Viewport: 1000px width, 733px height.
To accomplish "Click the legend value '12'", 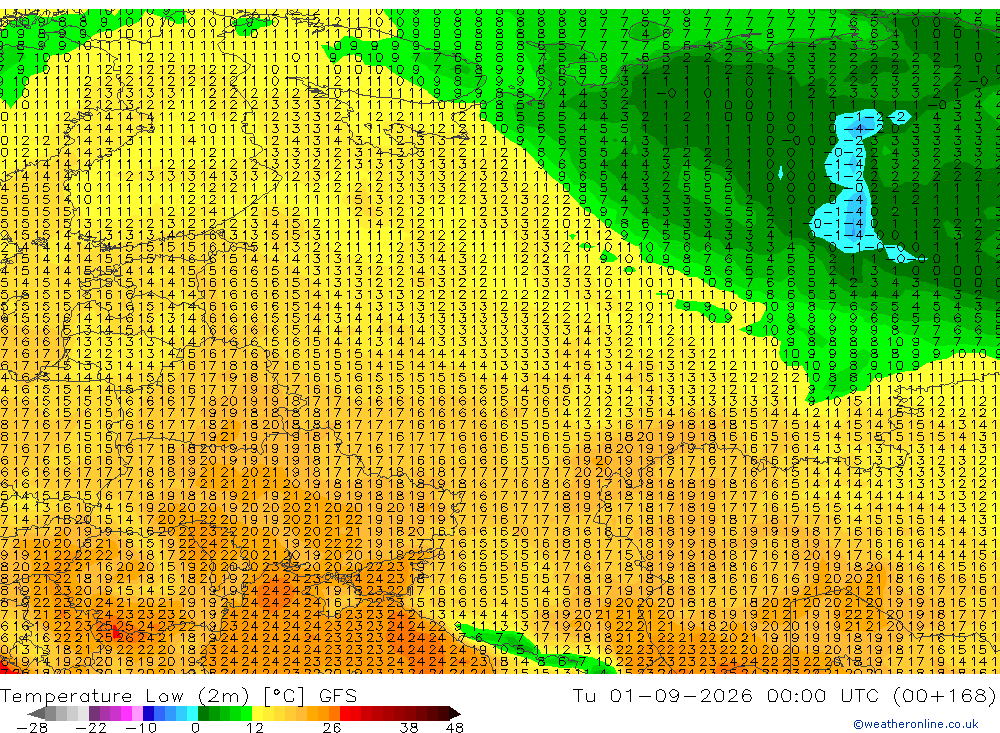I will point(255,727).
